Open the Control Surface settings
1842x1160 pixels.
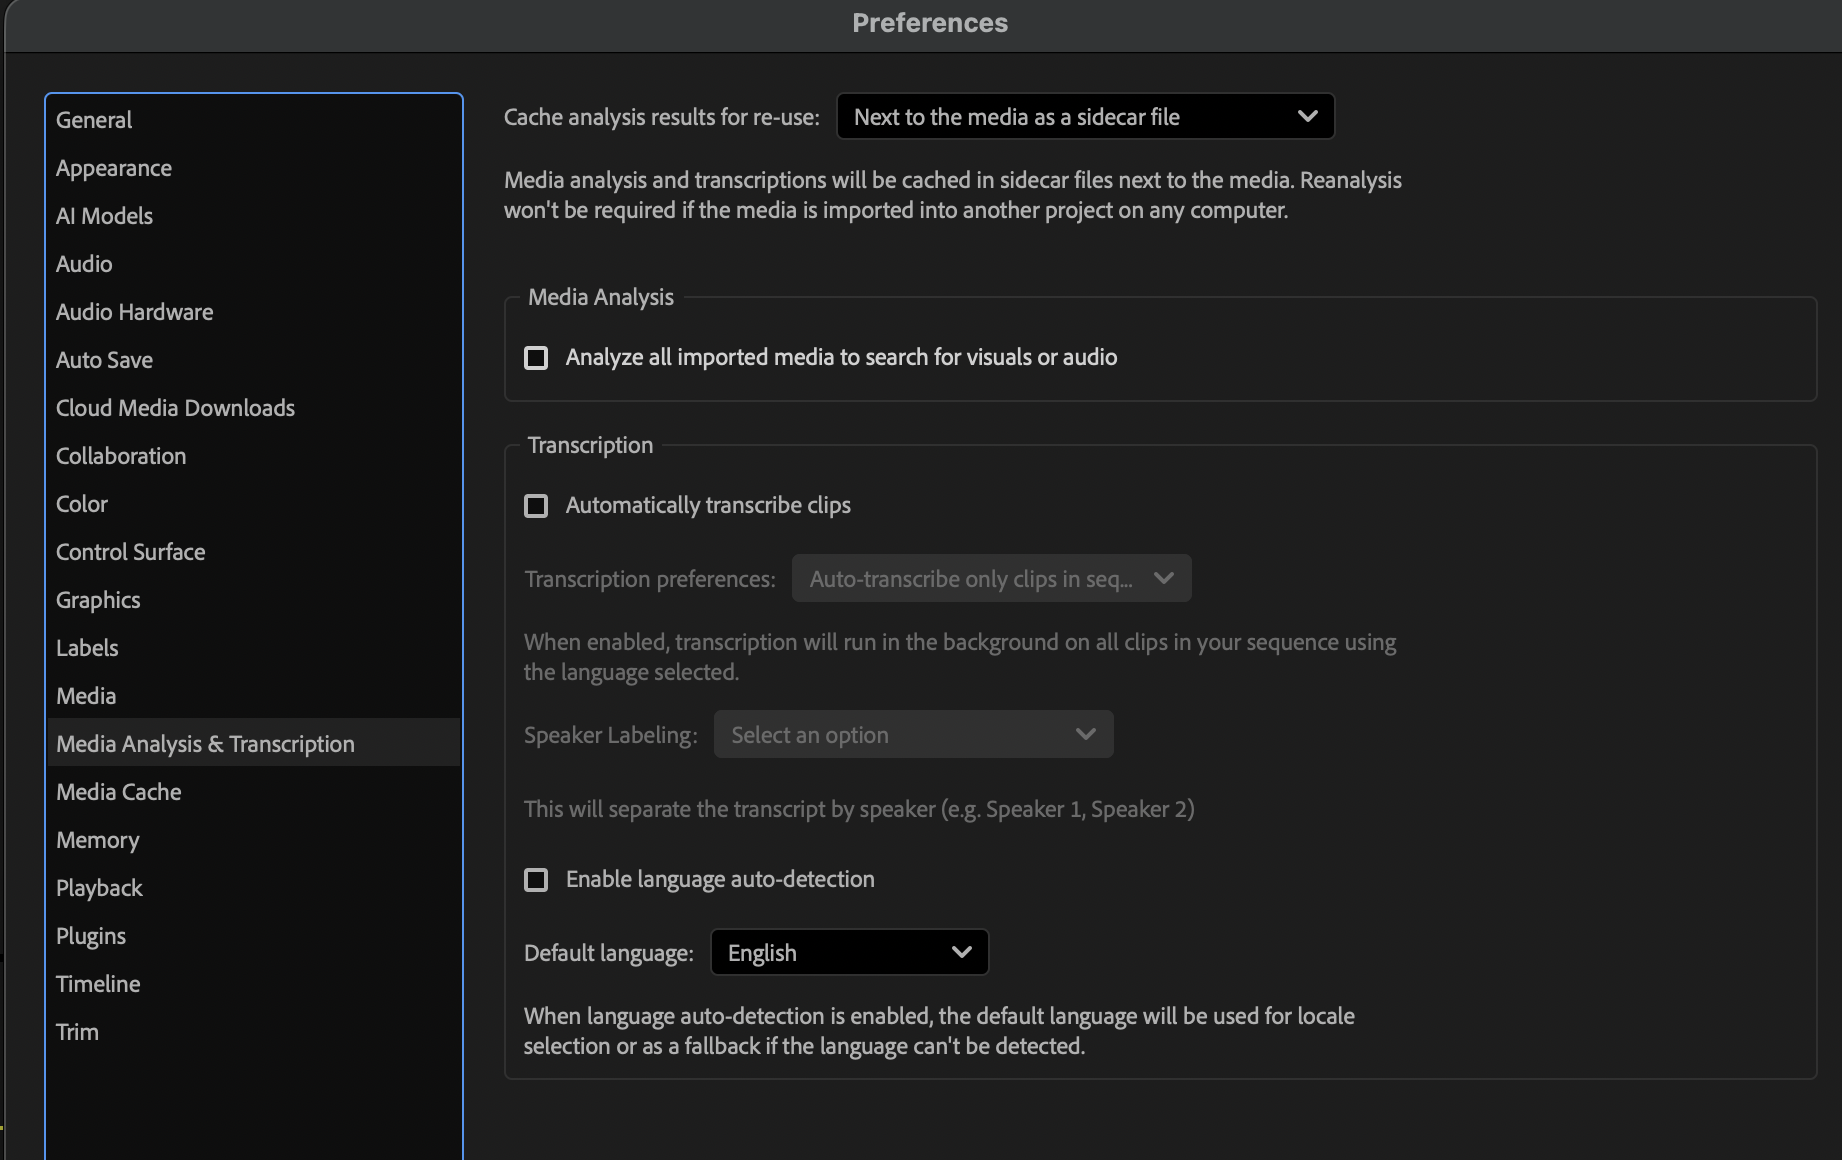130,551
